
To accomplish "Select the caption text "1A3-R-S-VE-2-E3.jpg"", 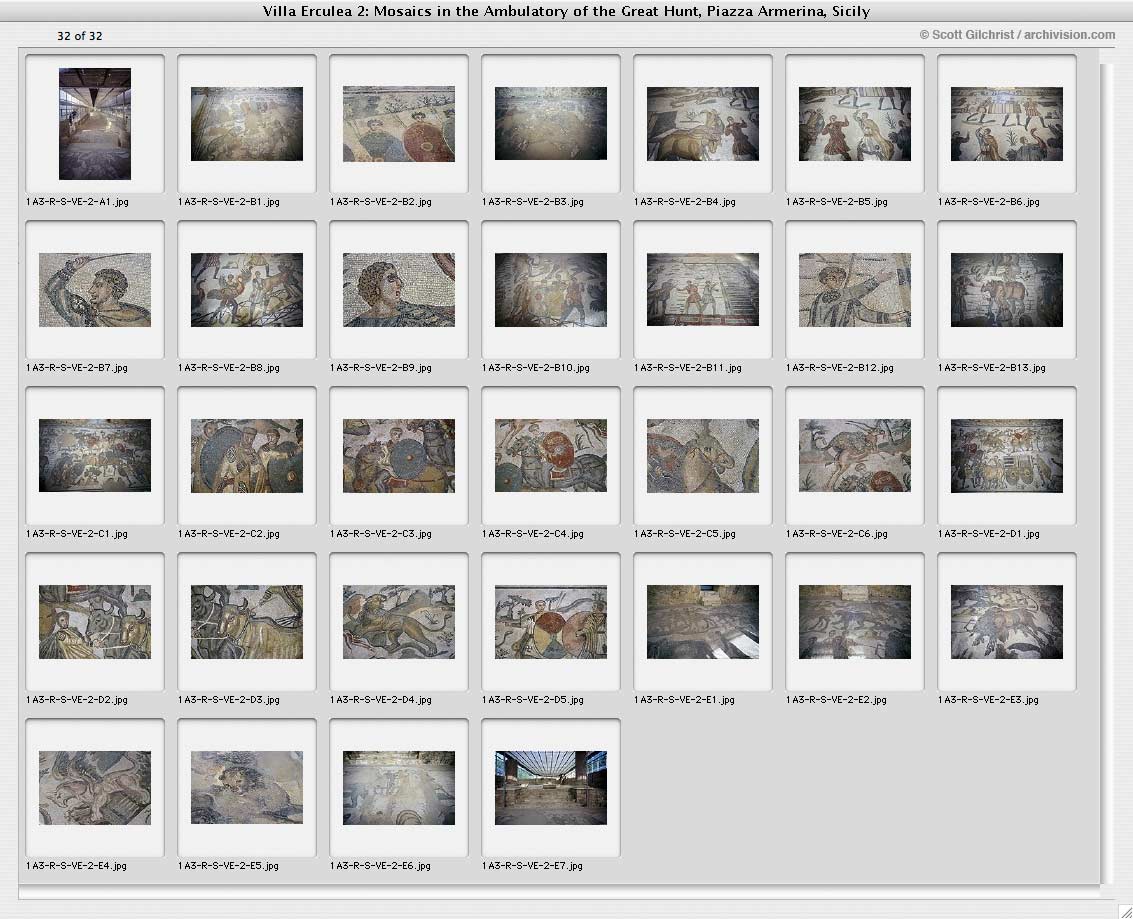I will [x=988, y=700].
